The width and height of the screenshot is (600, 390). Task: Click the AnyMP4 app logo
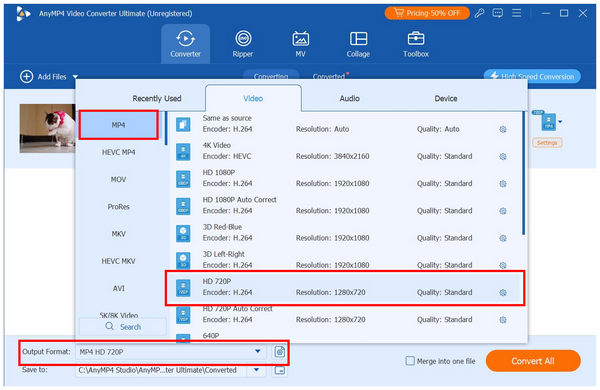pyautogui.click(x=23, y=14)
